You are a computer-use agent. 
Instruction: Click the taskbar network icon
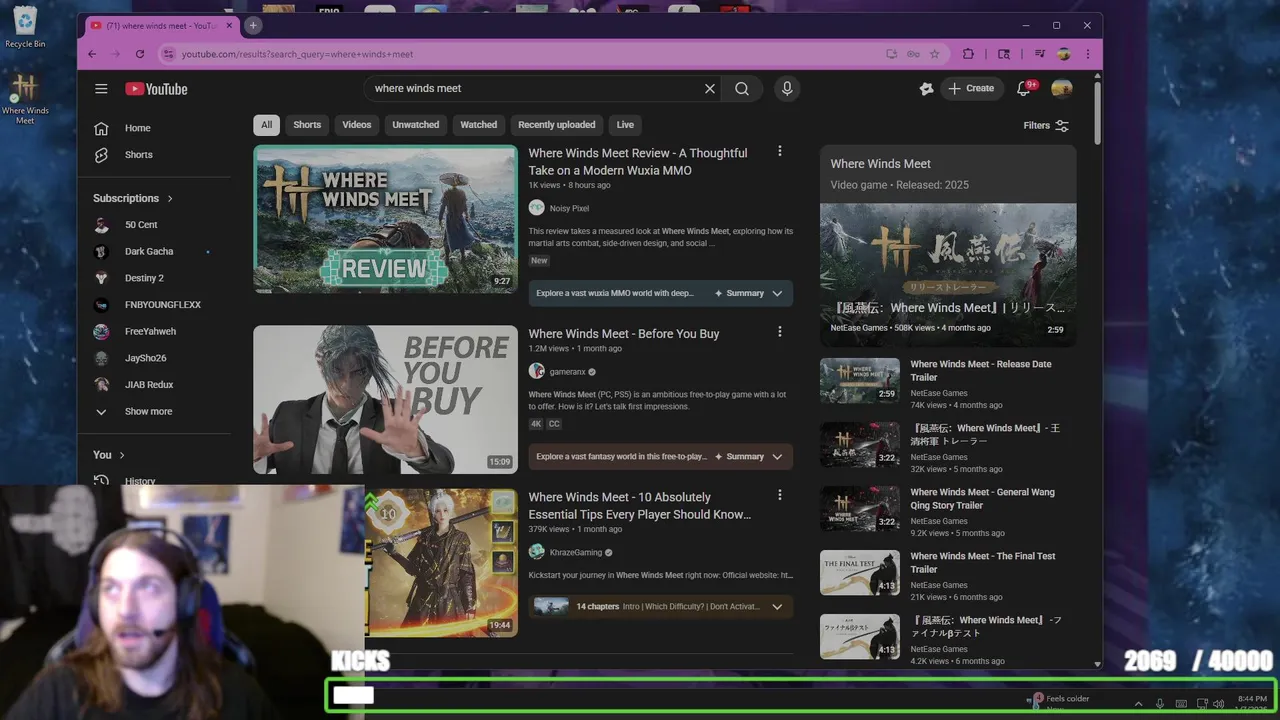click(x=1202, y=704)
